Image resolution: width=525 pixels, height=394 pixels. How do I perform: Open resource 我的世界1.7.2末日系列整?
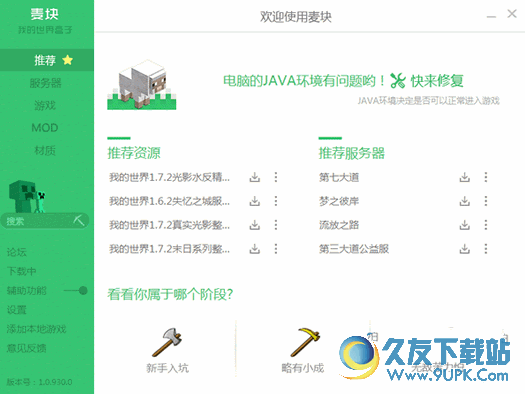point(169,249)
